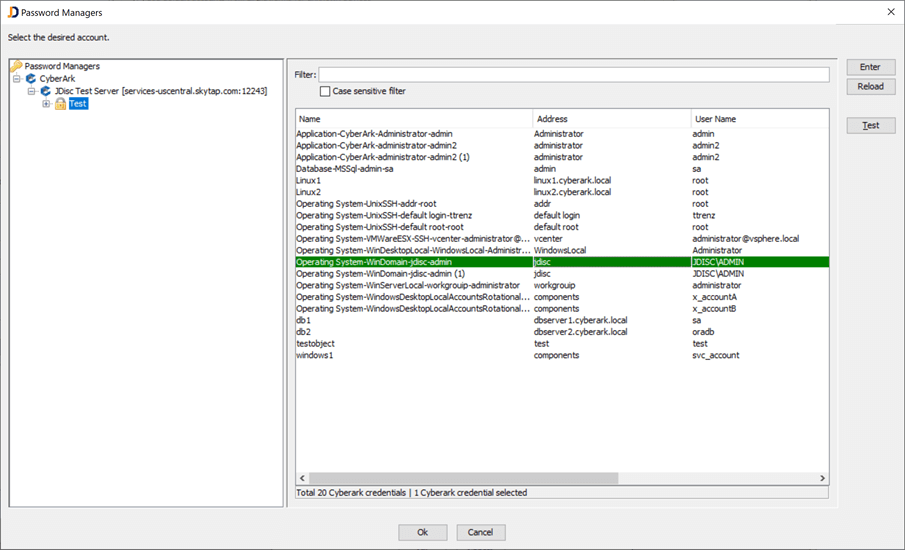Sort by the Address column header
The height and width of the screenshot is (550, 905).
611,119
